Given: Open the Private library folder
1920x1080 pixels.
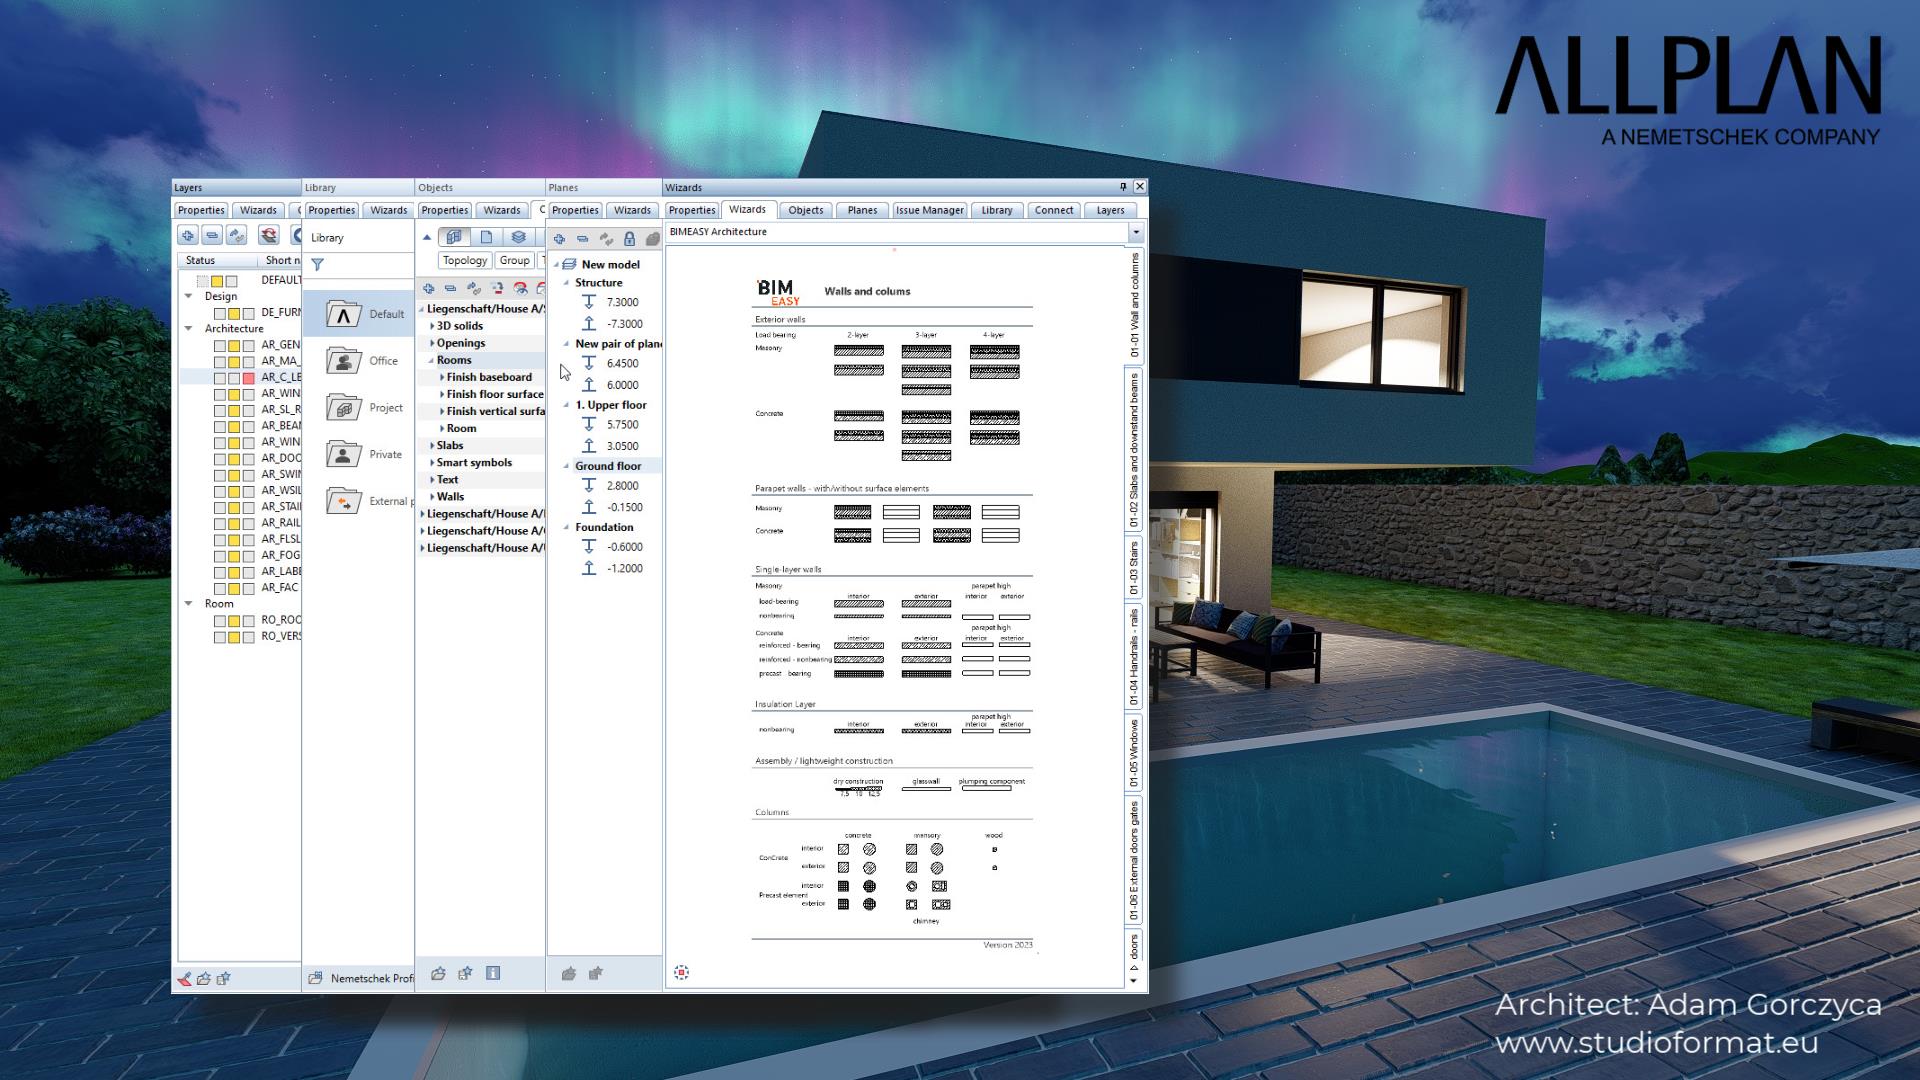Looking at the screenshot, I should tap(364, 454).
